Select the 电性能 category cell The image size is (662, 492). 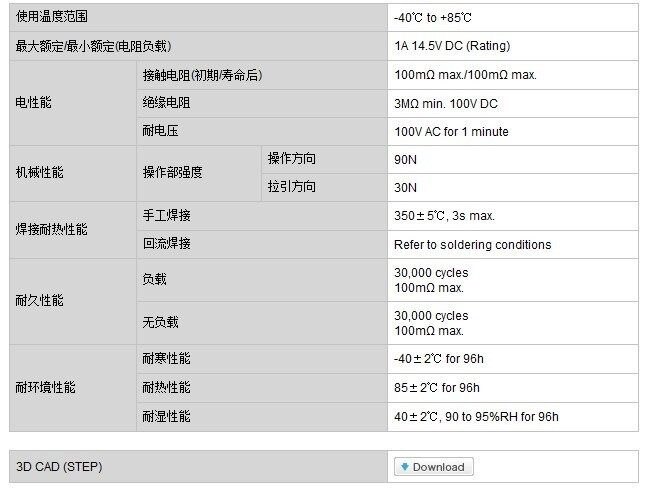point(34,103)
